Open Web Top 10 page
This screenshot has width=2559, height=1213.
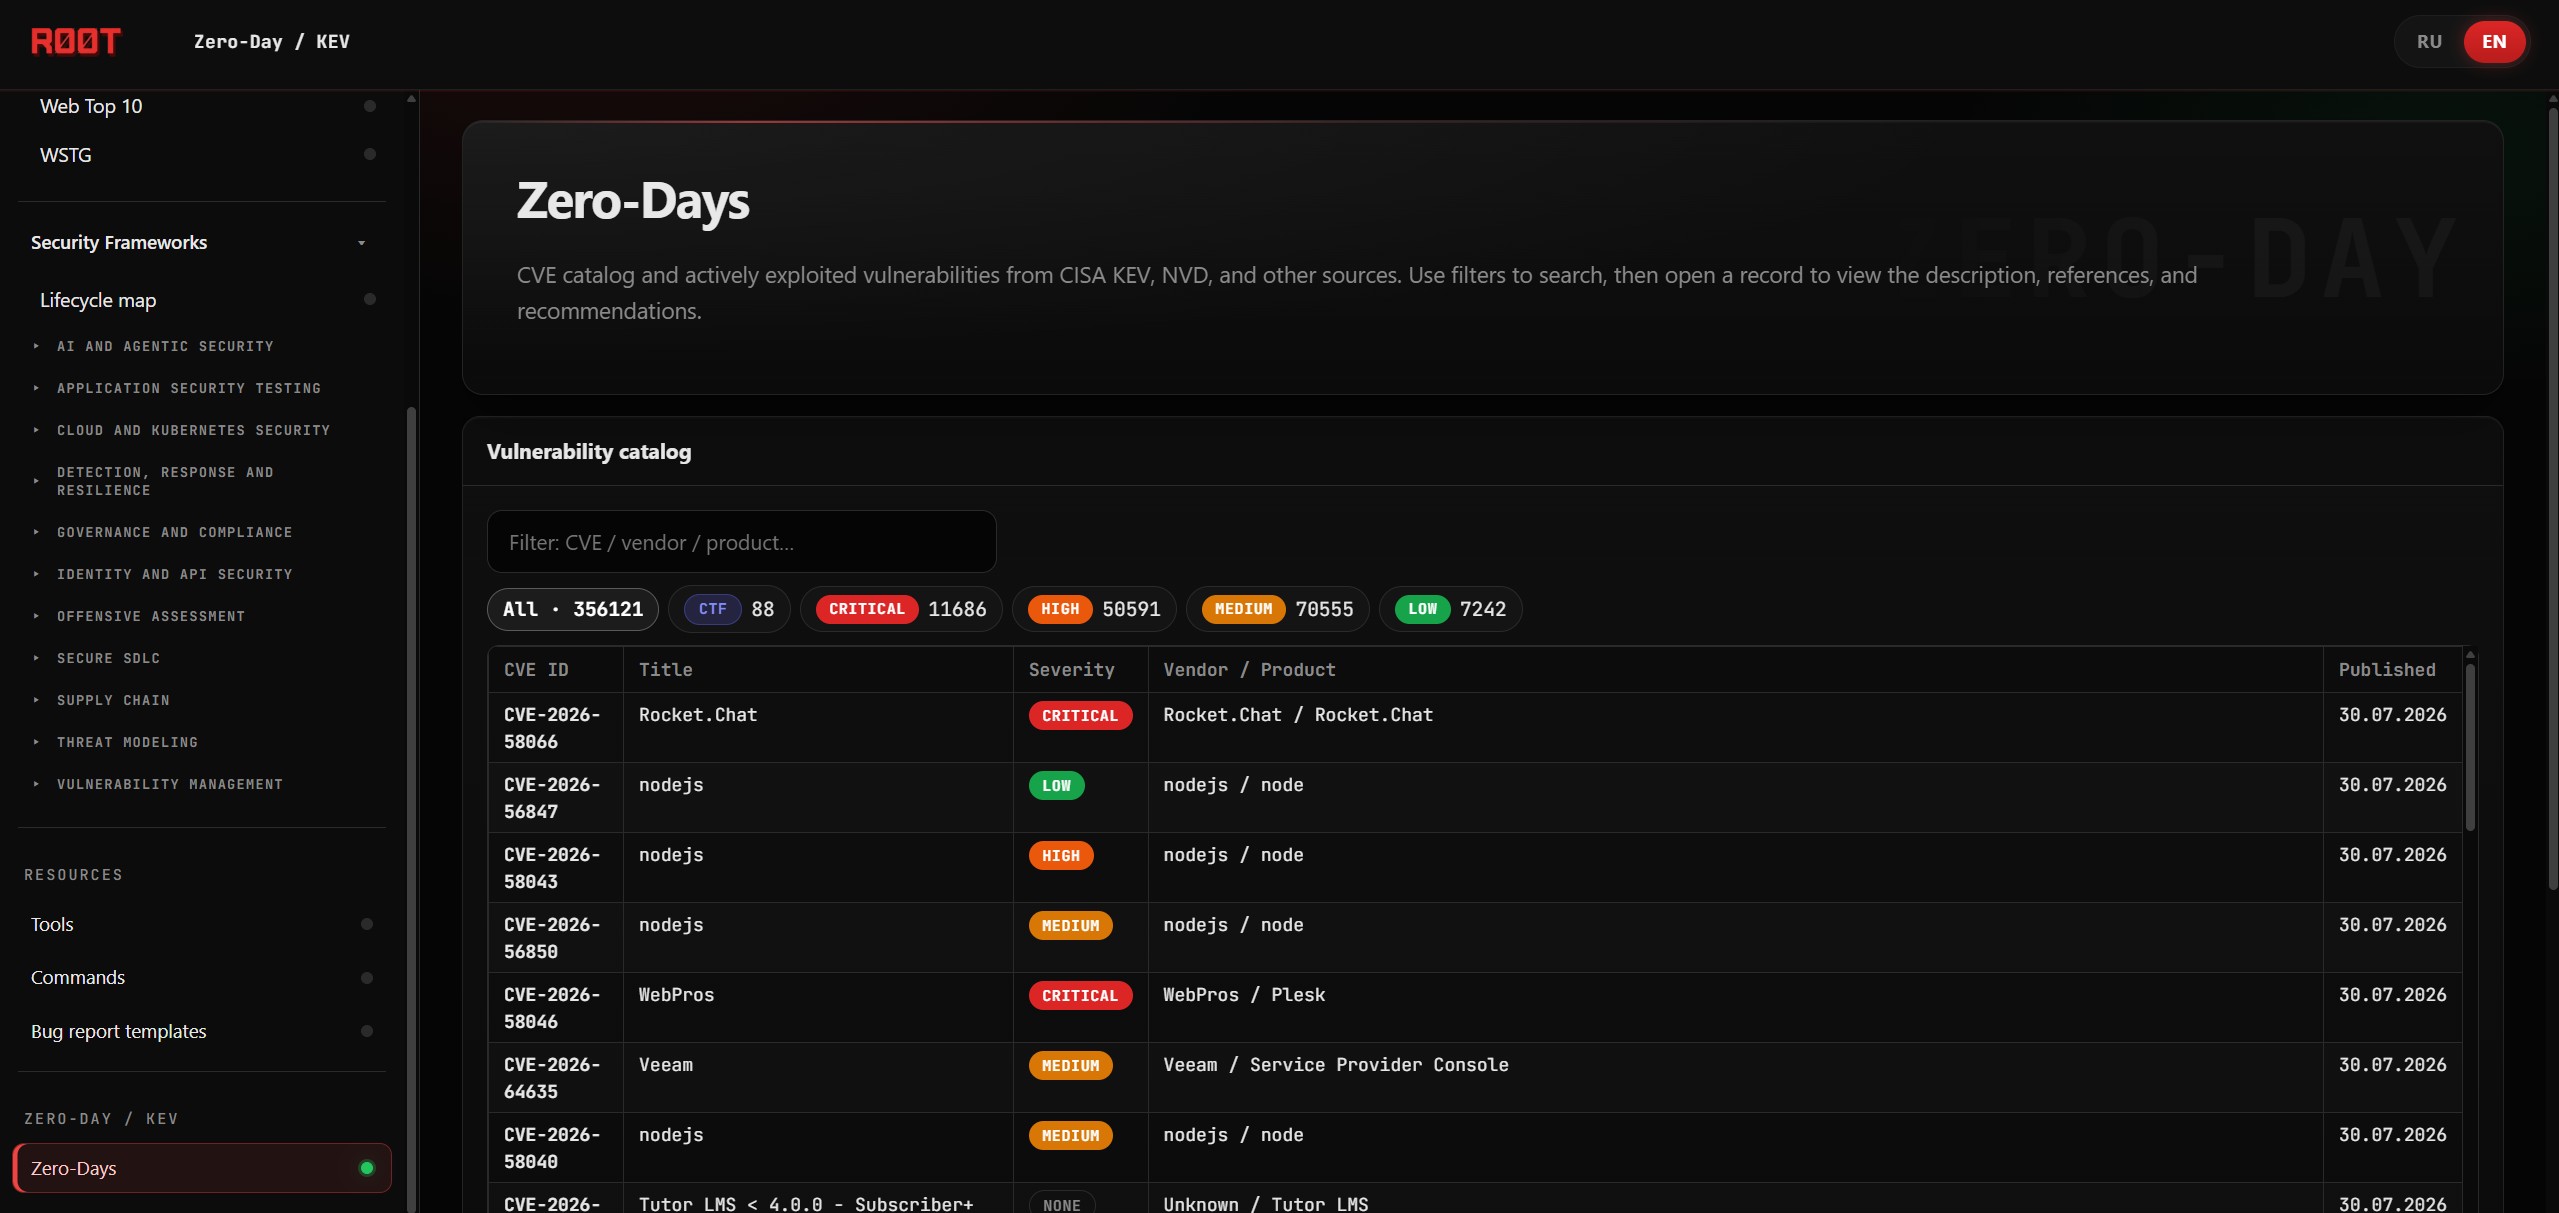[x=91, y=106]
